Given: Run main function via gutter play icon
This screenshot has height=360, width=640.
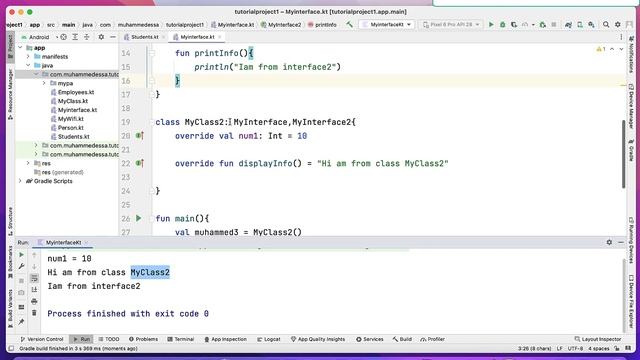Looking at the screenshot, I should click(x=139, y=218).
